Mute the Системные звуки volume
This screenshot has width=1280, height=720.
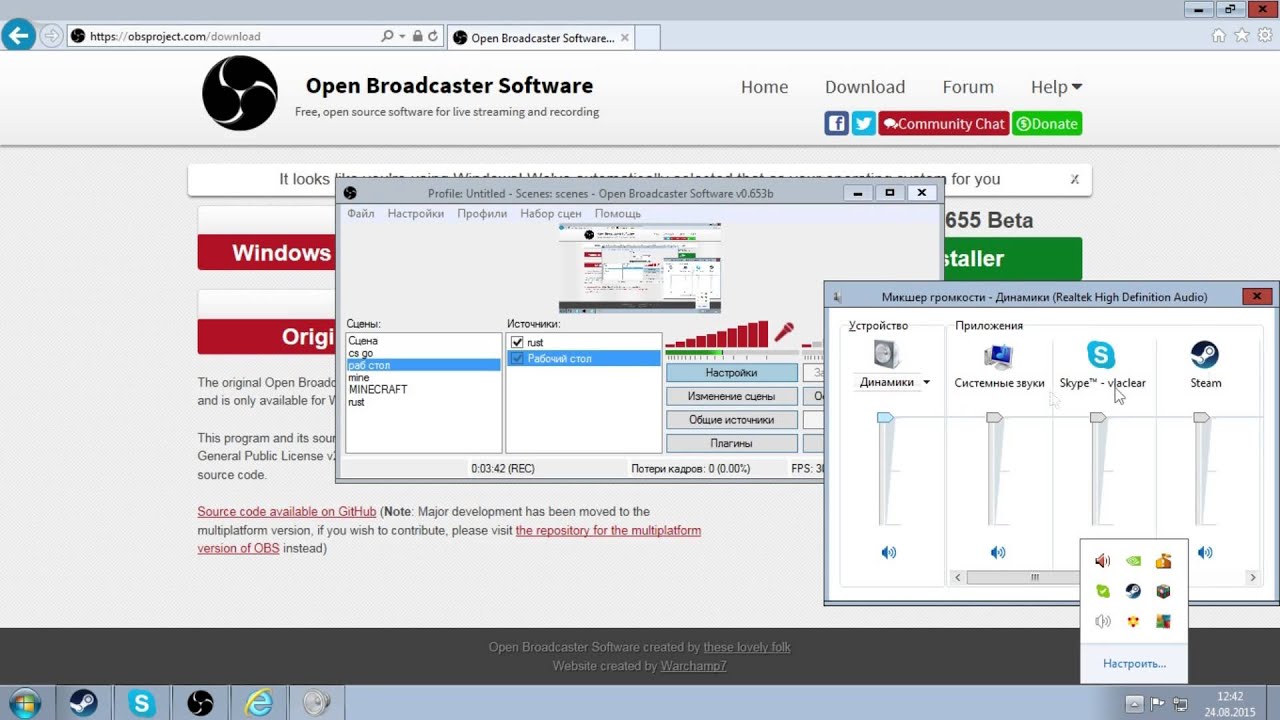(998, 552)
